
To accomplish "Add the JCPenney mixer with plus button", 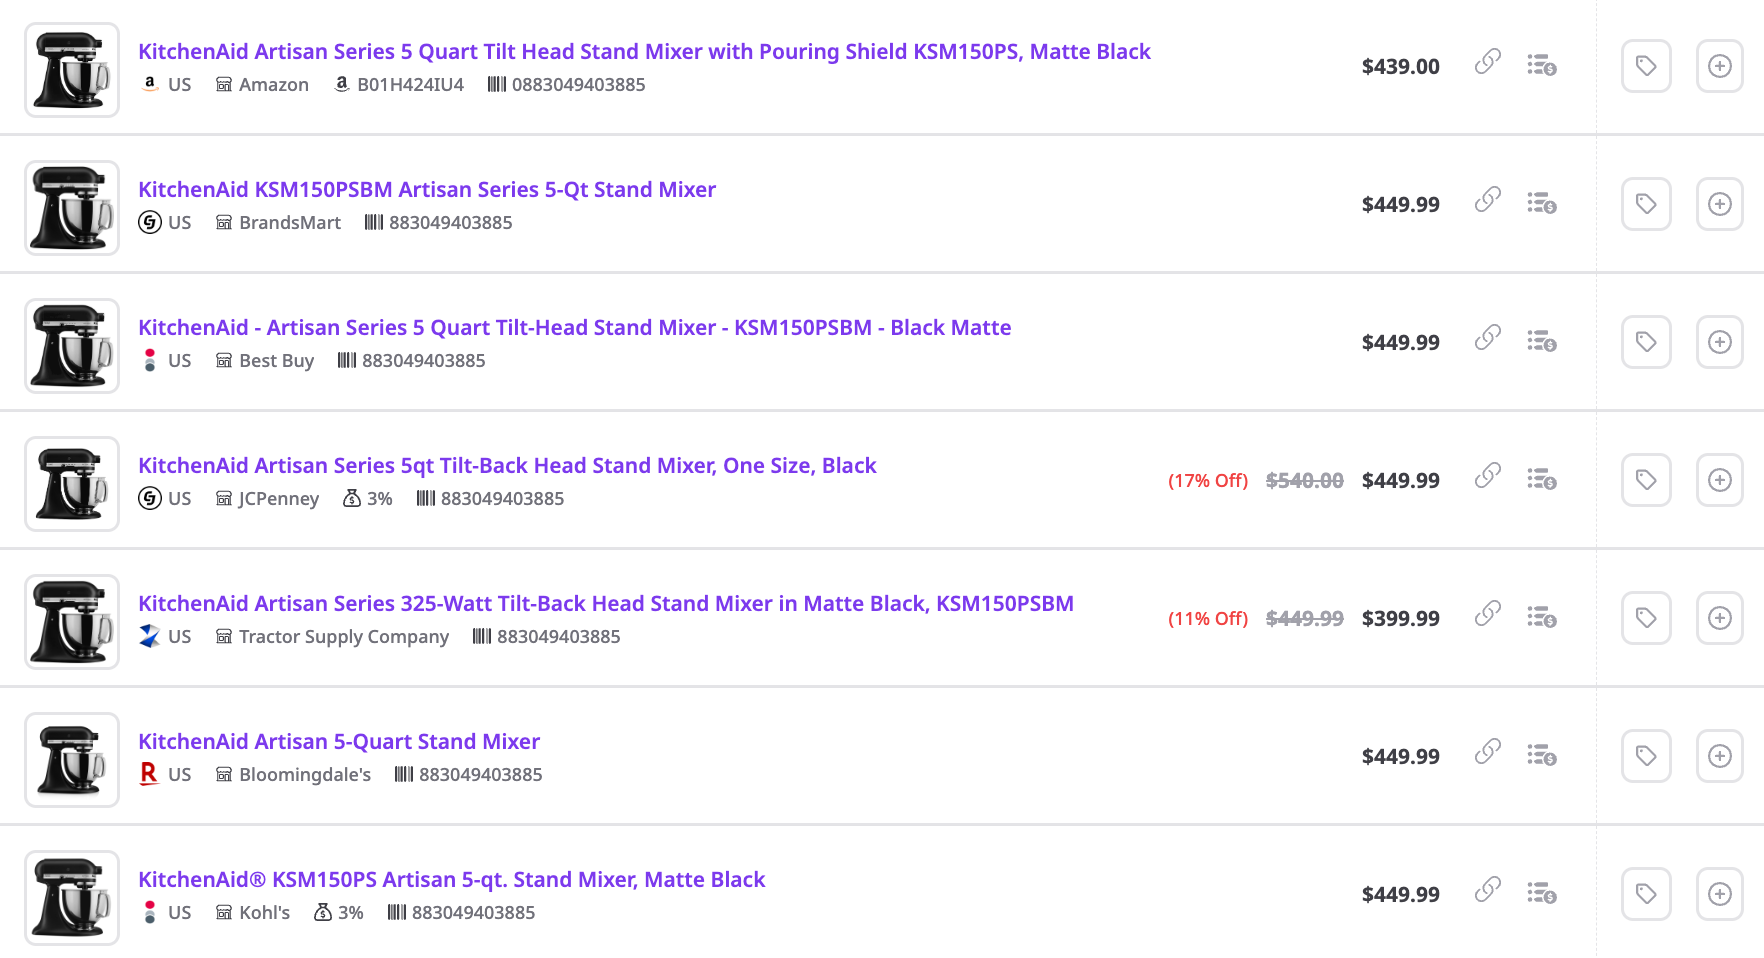I will [x=1720, y=480].
